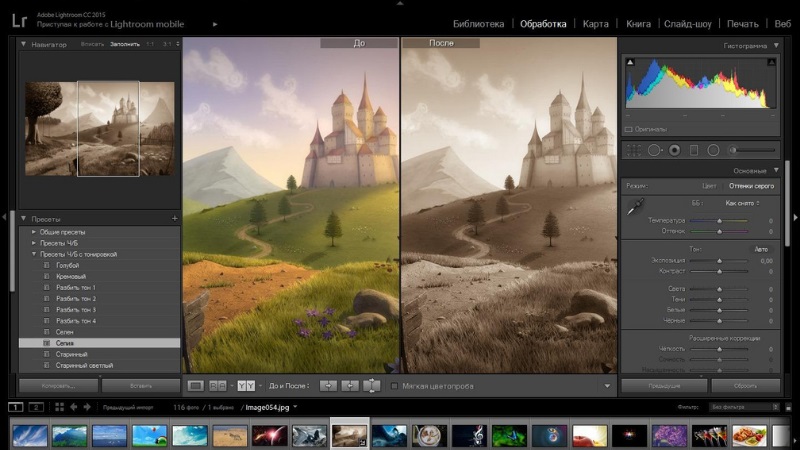Open the Без фильтра filter dropdown

click(x=744, y=407)
